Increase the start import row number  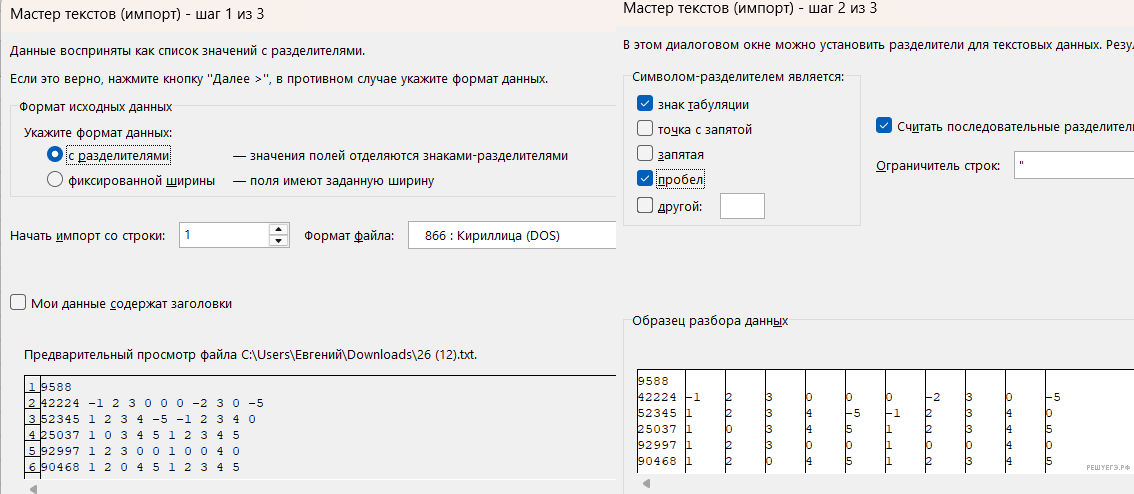pyautogui.click(x=278, y=229)
